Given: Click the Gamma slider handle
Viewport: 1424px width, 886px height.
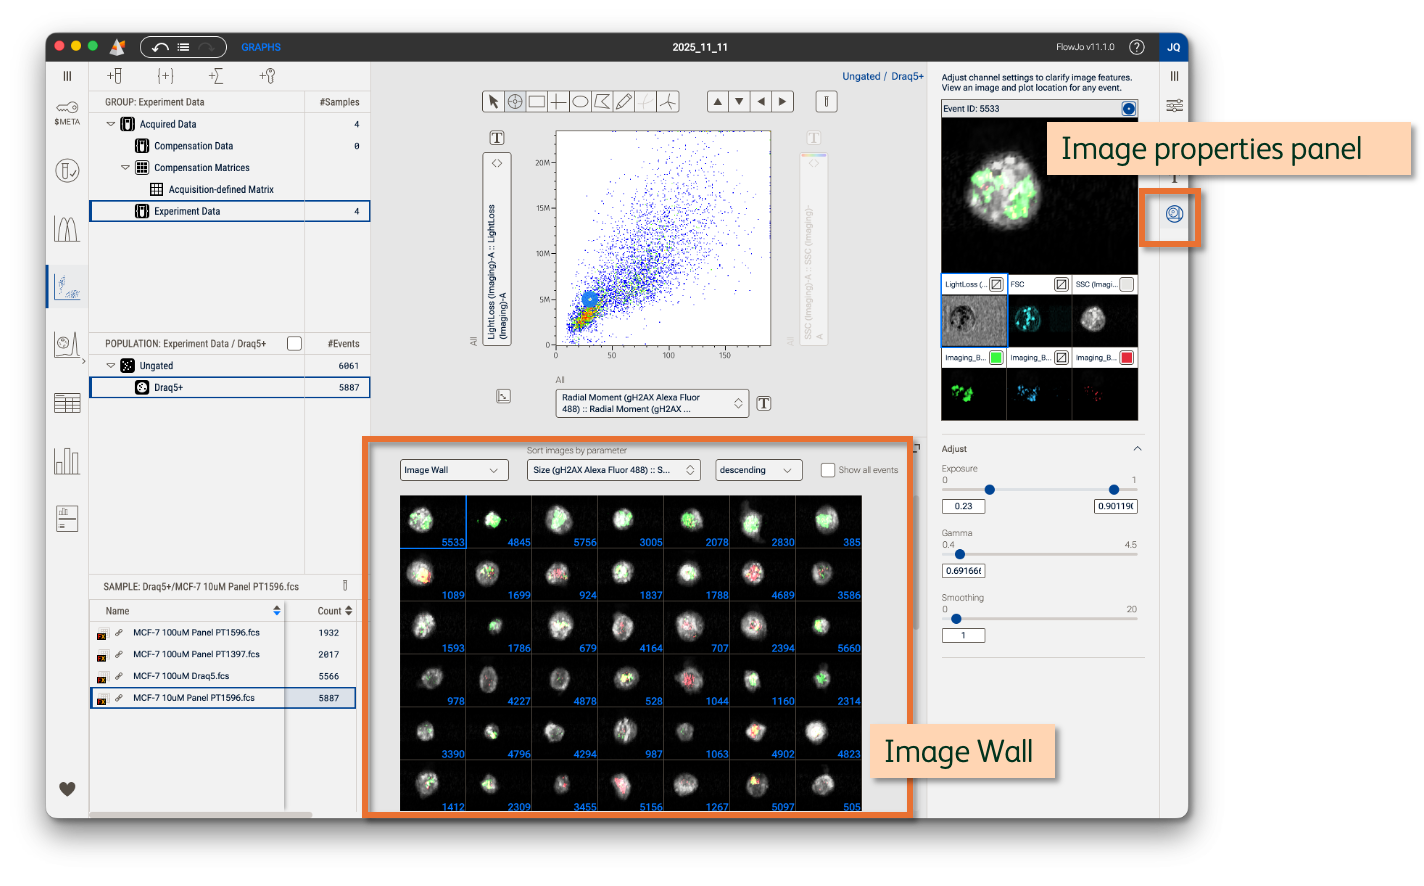Looking at the screenshot, I should 960,554.
